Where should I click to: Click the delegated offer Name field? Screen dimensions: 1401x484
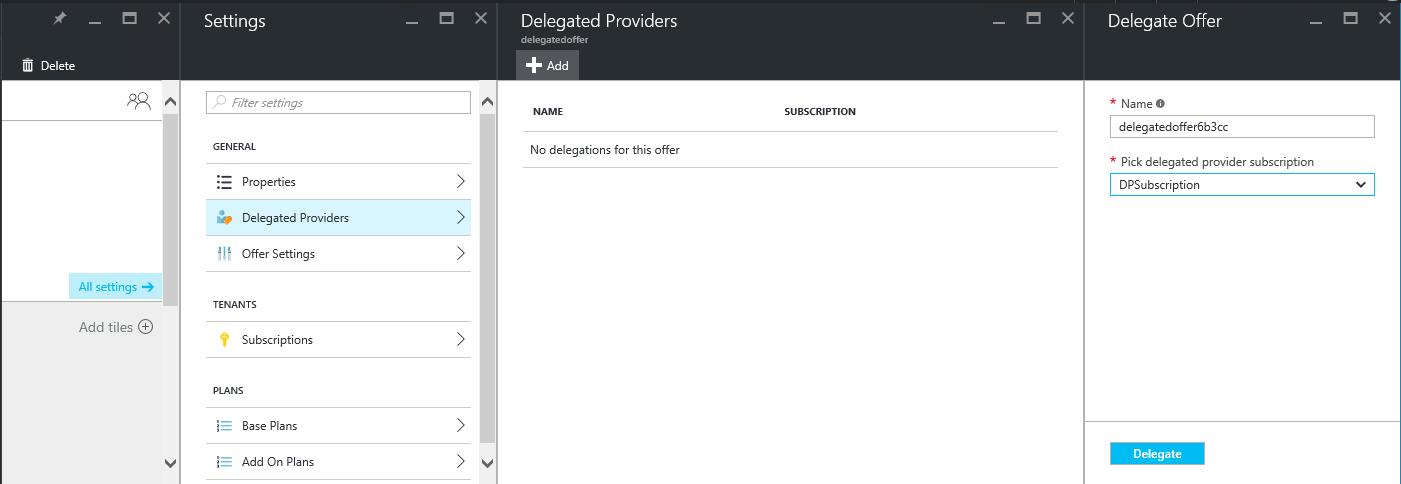1241,127
